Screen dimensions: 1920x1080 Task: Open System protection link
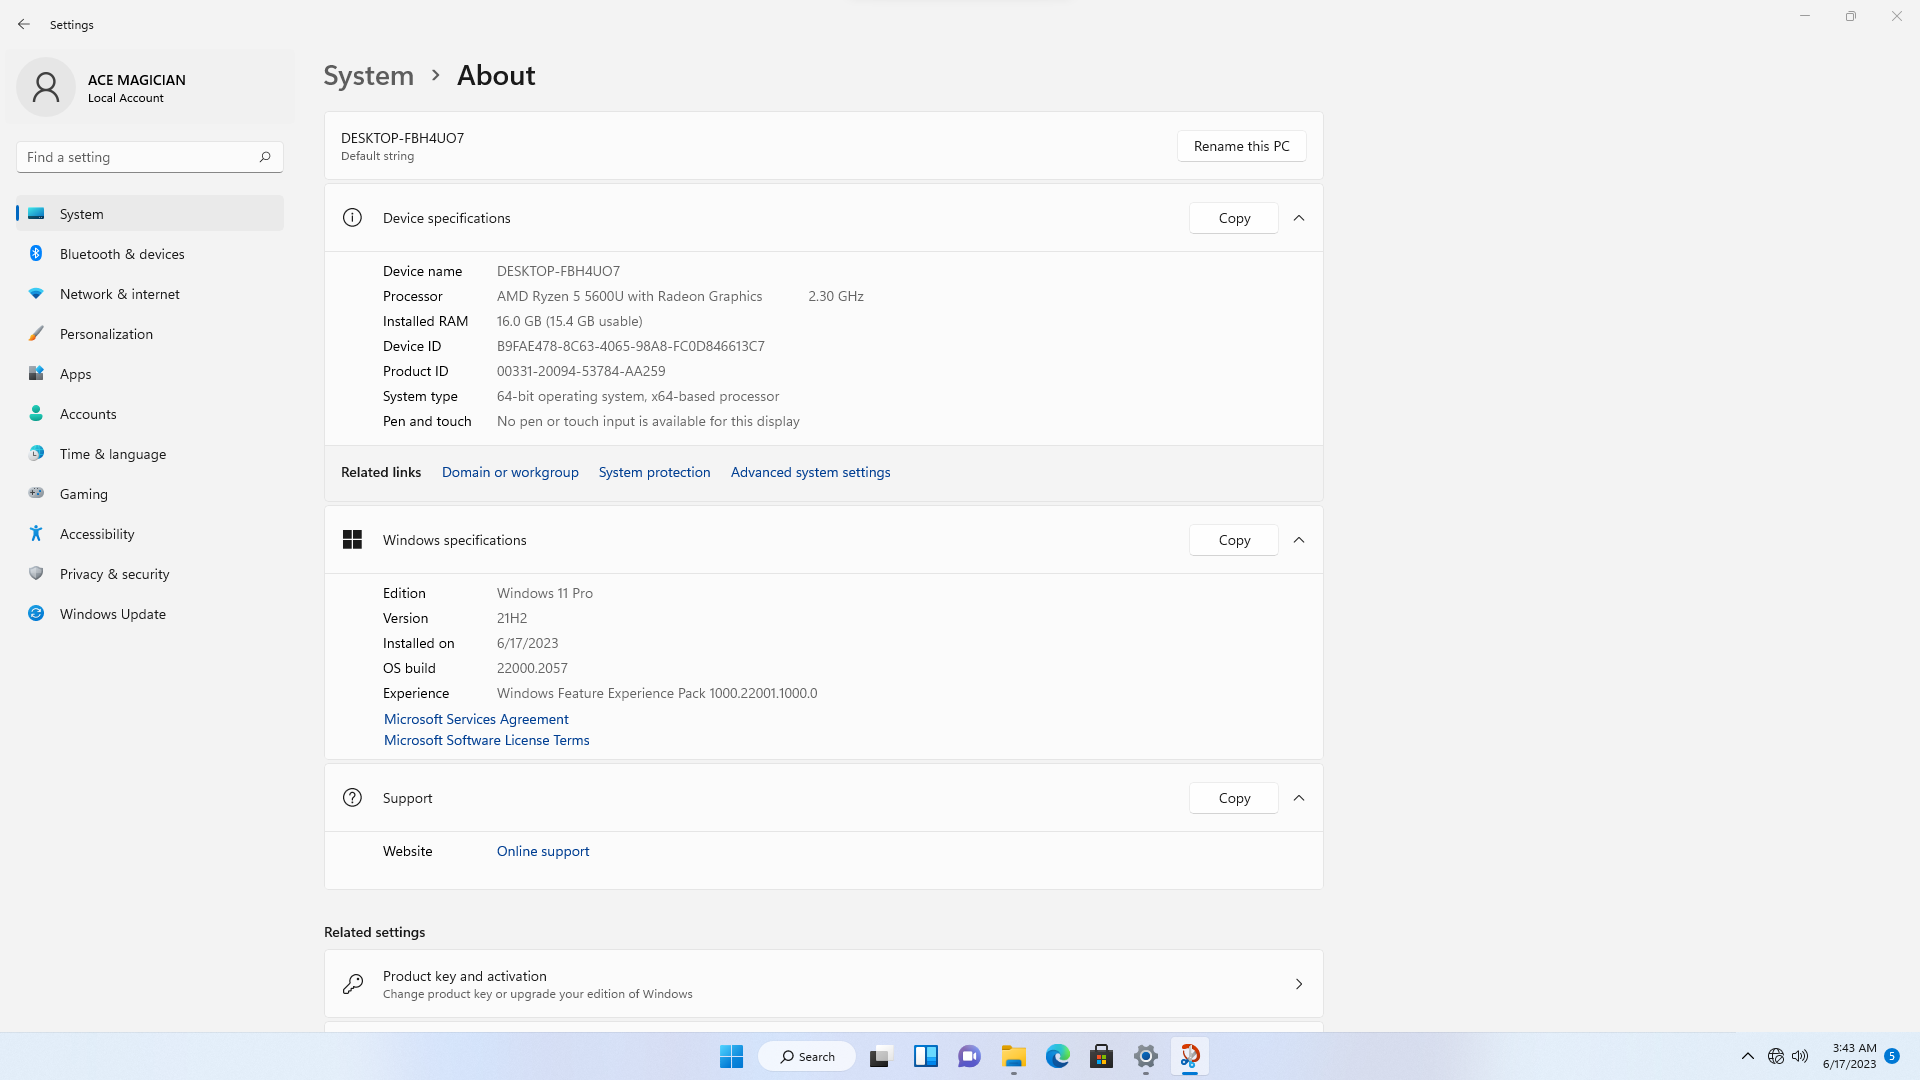654,472
